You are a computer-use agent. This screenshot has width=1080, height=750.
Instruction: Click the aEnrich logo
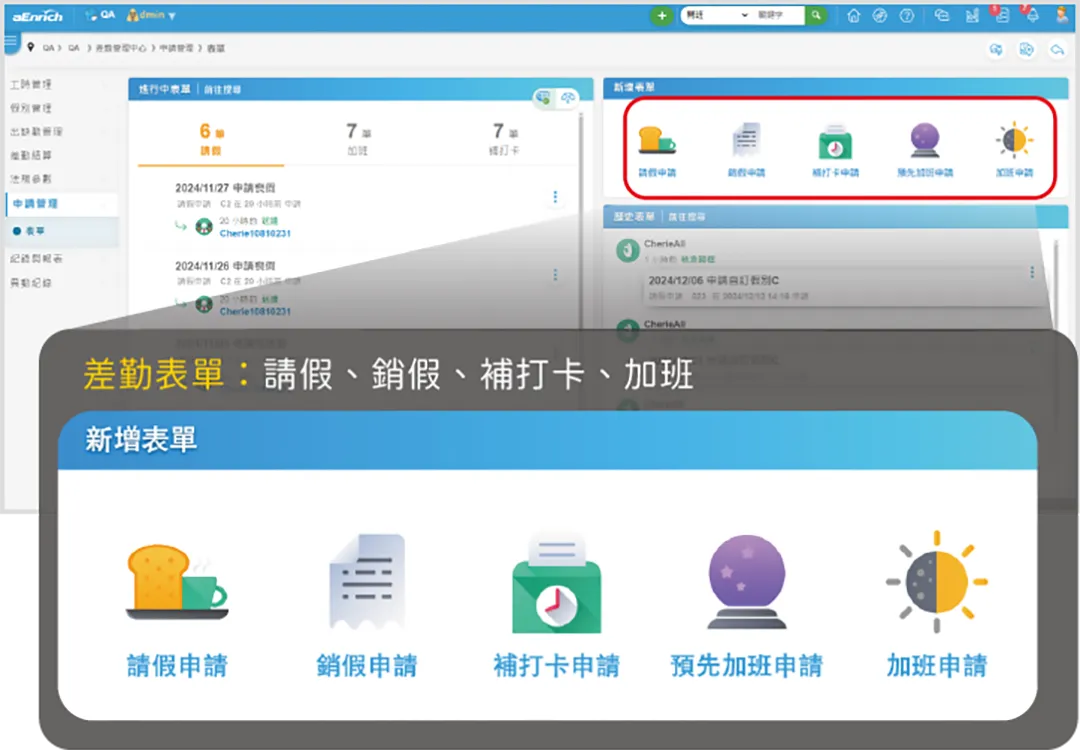40,14
